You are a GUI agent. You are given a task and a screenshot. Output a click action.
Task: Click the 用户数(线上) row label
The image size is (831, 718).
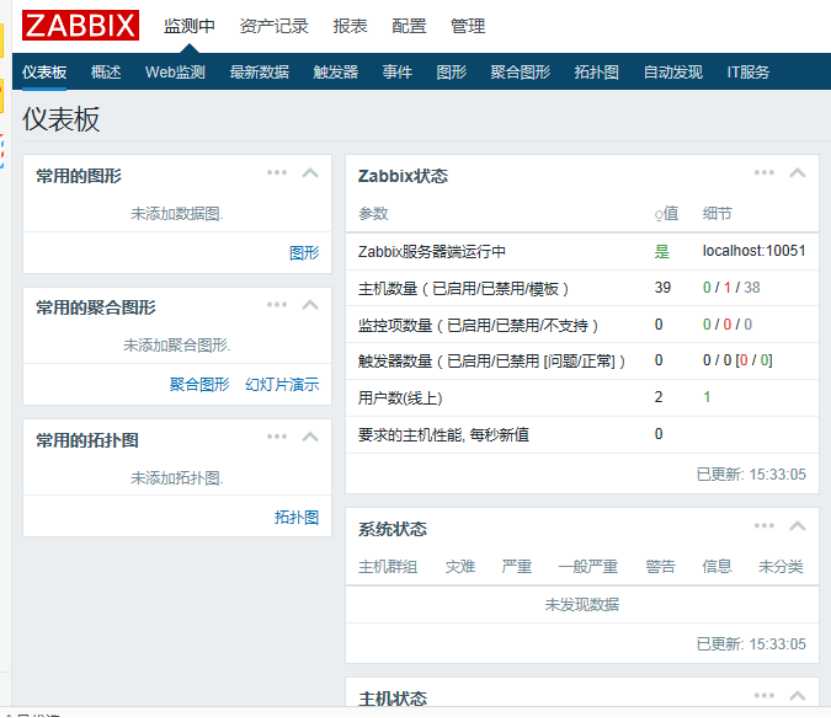400,397
